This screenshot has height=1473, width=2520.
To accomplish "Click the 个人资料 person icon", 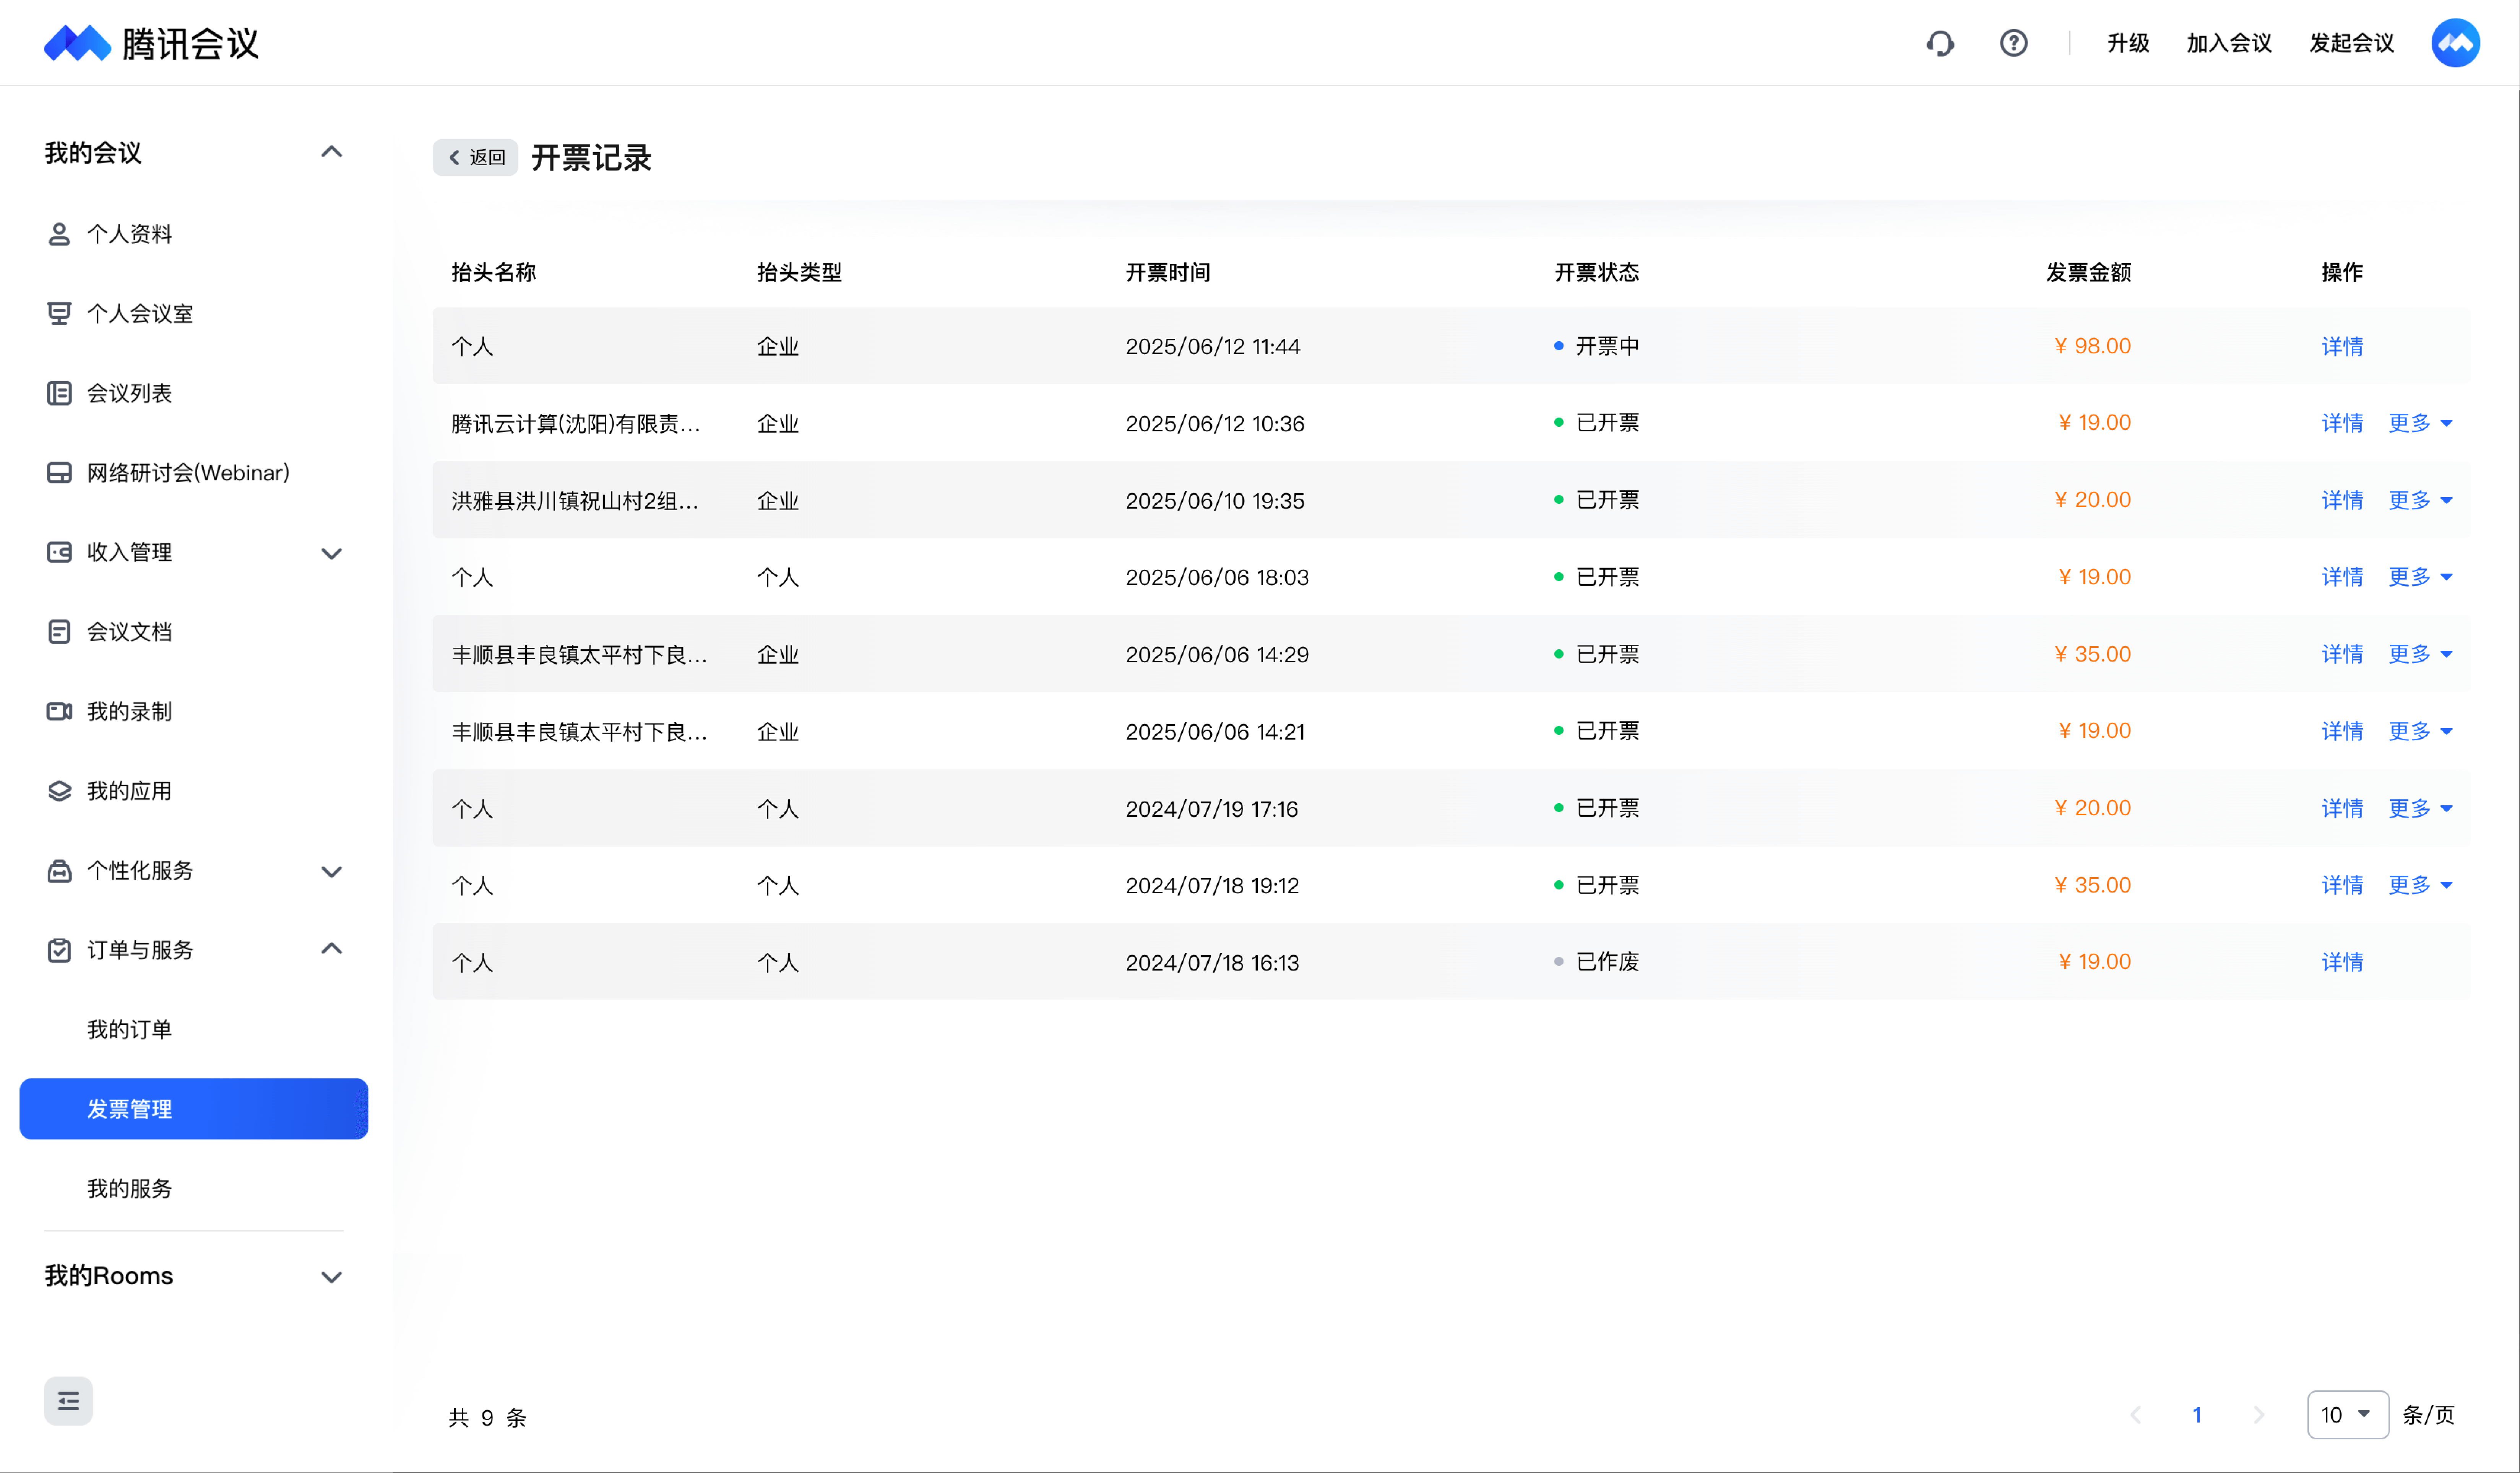I will click(x=59, y=234).
